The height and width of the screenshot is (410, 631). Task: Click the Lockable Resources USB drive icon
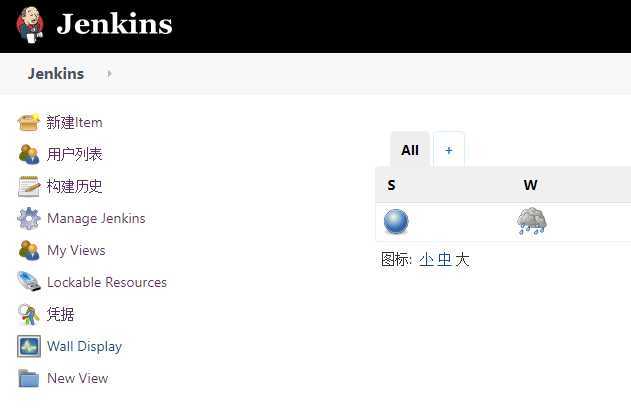pyautogui.click(x=29, y=282)
